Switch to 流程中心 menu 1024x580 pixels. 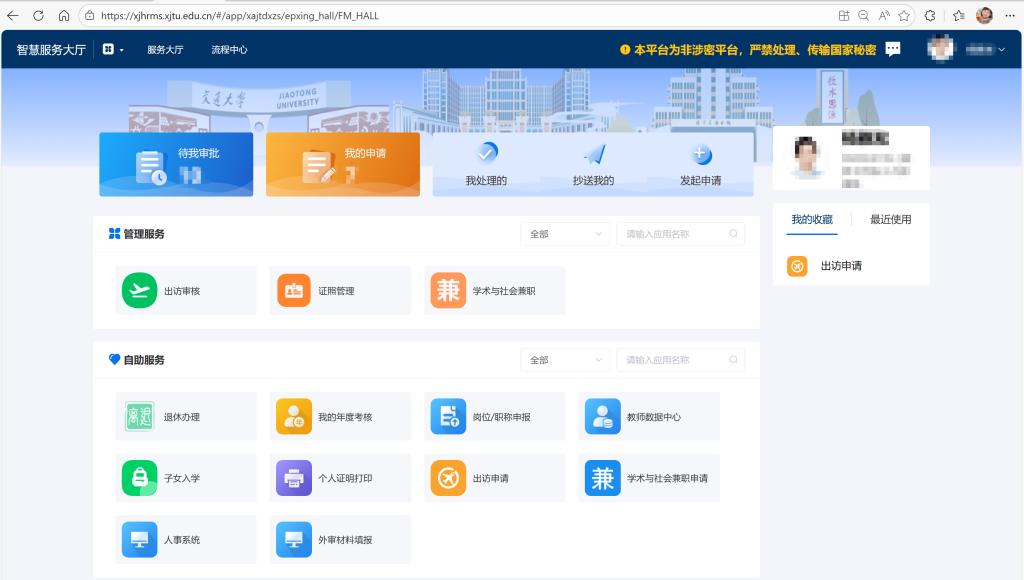point(229,49)
